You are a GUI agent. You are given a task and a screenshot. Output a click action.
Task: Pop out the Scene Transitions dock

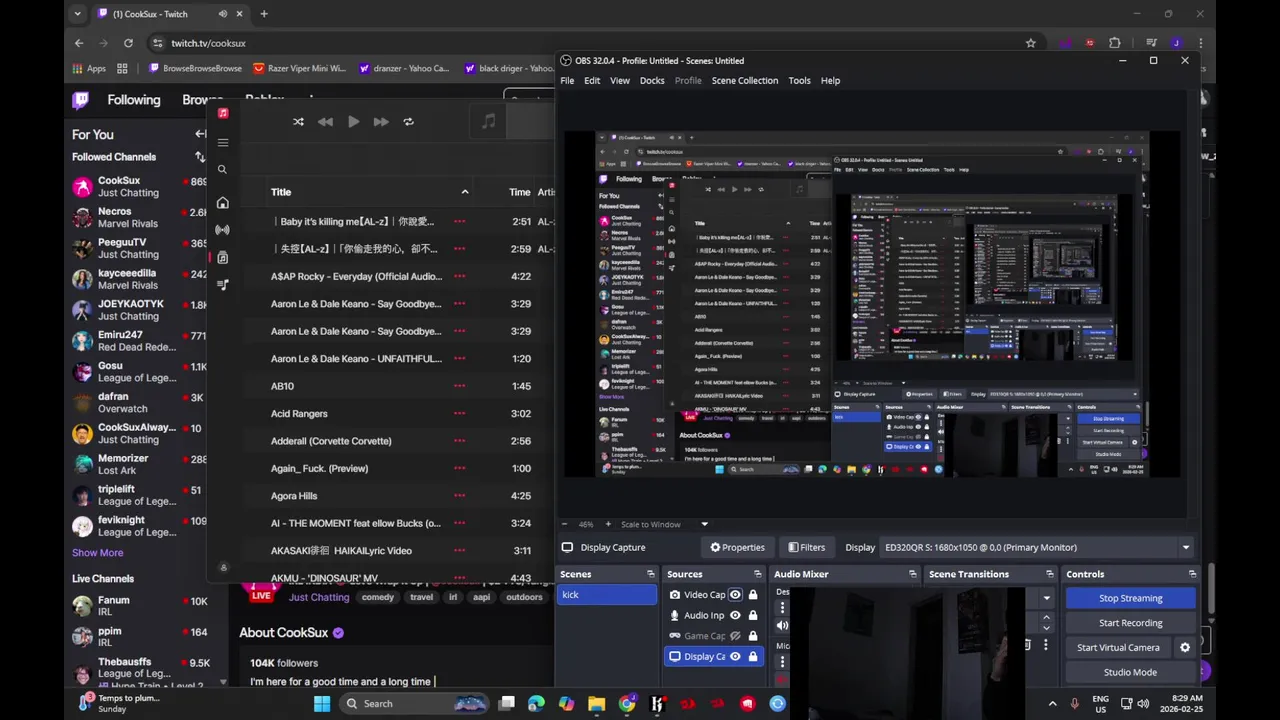pyautogui.click(x=1050, y=574)
